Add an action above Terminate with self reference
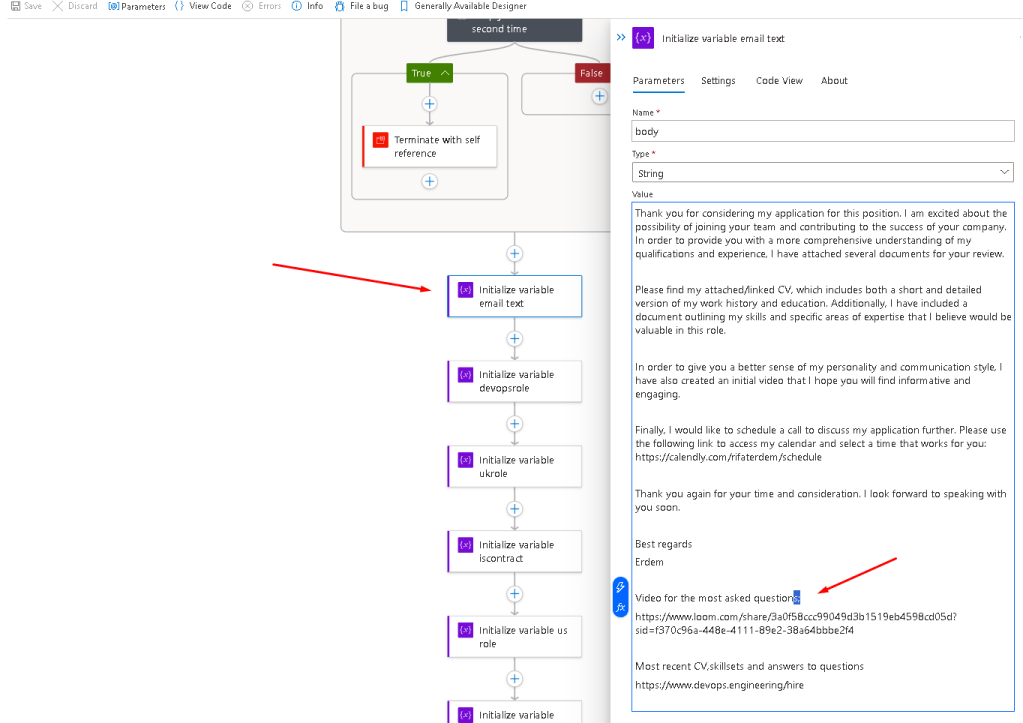The image size is (1023, 723). tap(429, 104)
